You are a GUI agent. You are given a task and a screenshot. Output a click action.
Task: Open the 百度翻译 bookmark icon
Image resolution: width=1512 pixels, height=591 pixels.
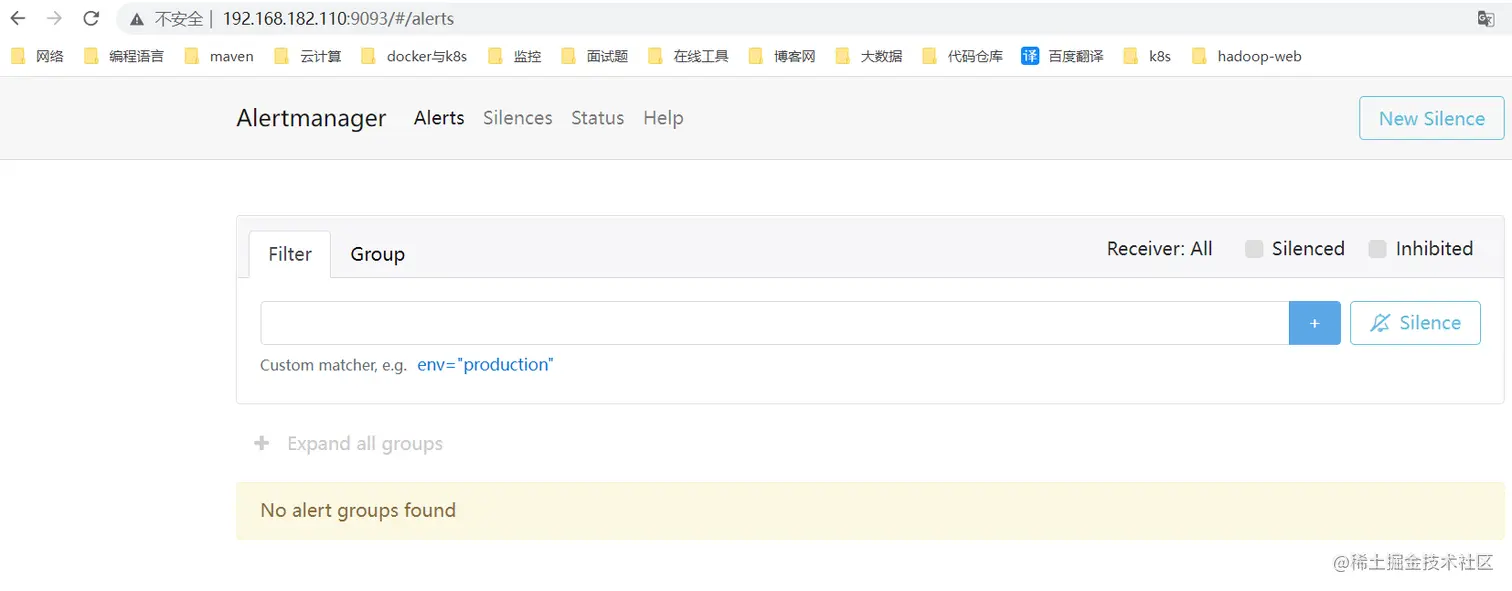[1031, 56]
